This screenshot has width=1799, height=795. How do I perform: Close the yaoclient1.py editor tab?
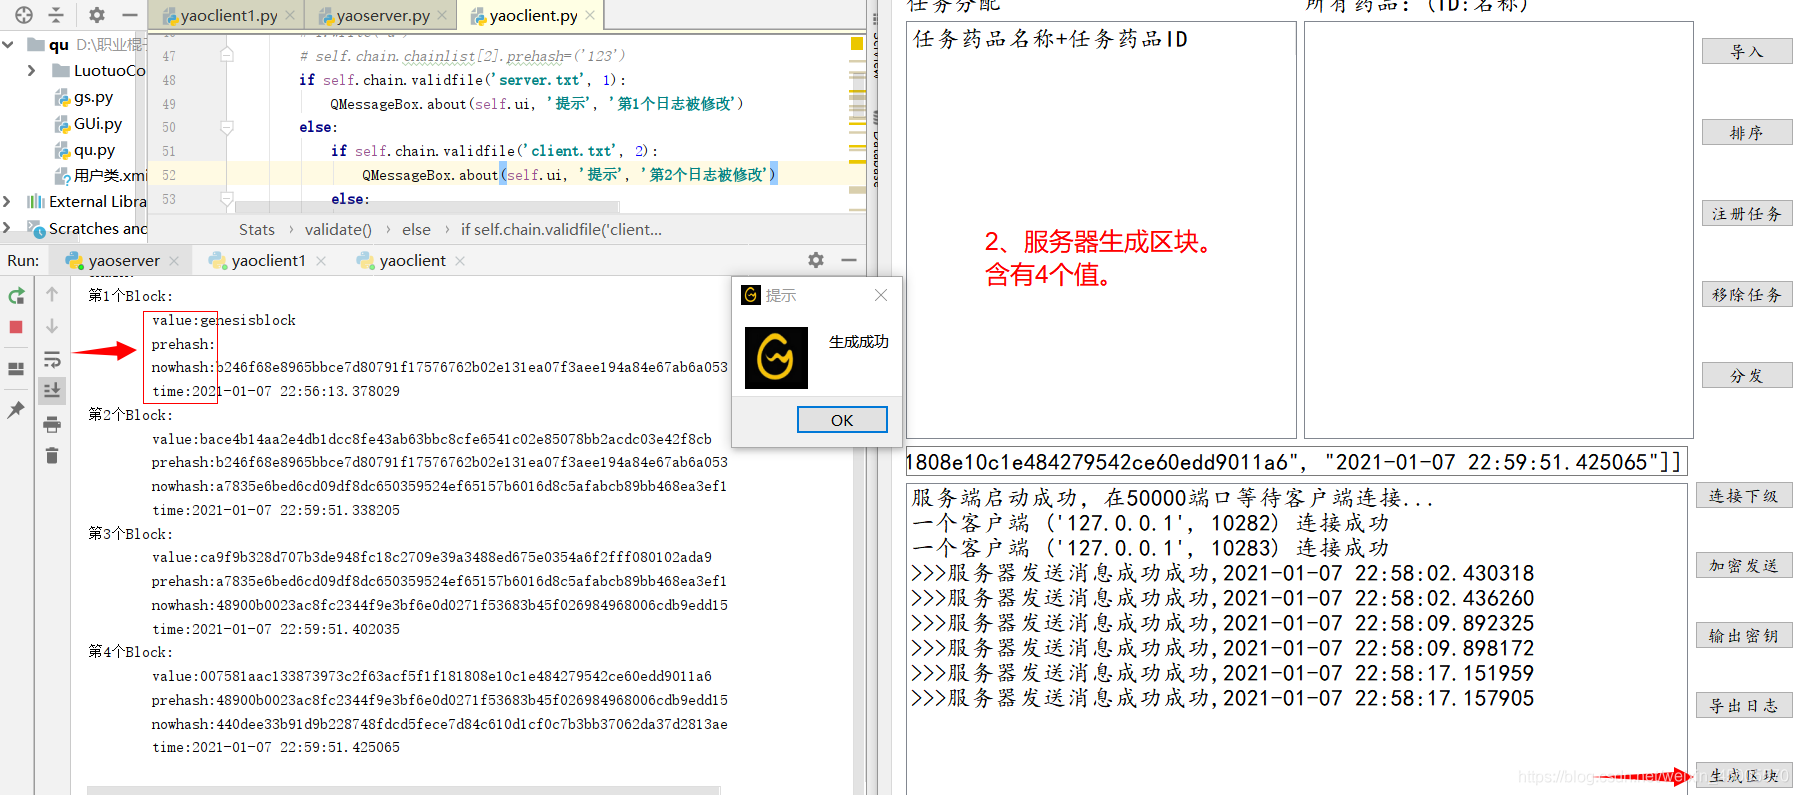pos(290,15)
